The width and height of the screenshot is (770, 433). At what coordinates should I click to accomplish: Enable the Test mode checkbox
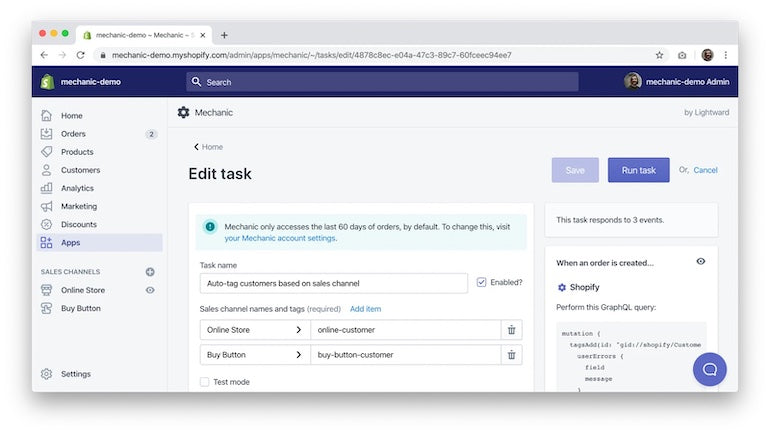pos(205,382)
